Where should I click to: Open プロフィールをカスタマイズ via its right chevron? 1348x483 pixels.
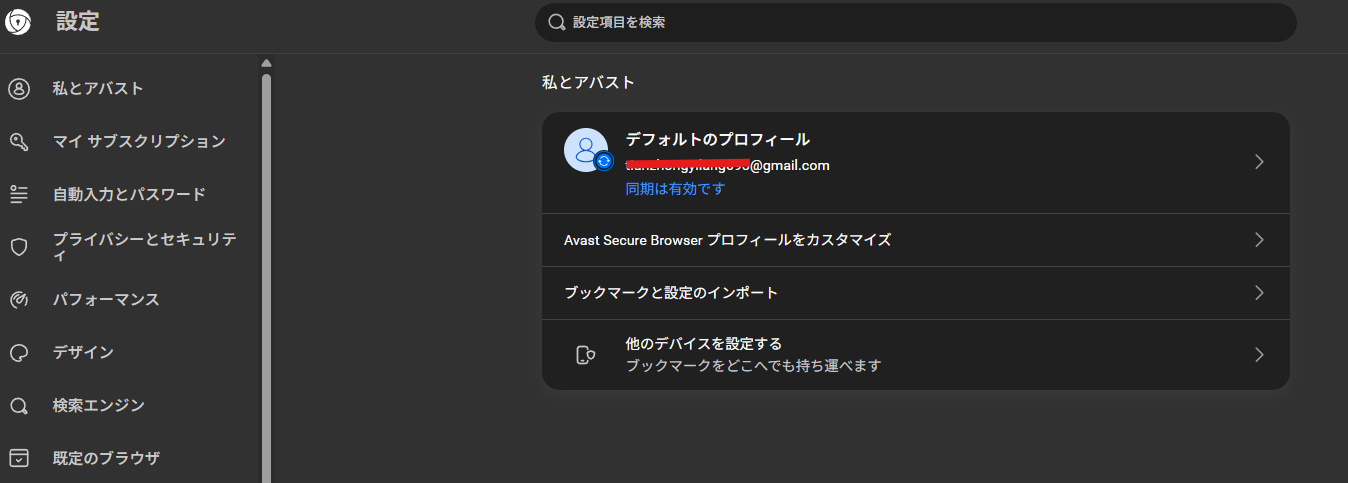click(x=1259, y=240)
